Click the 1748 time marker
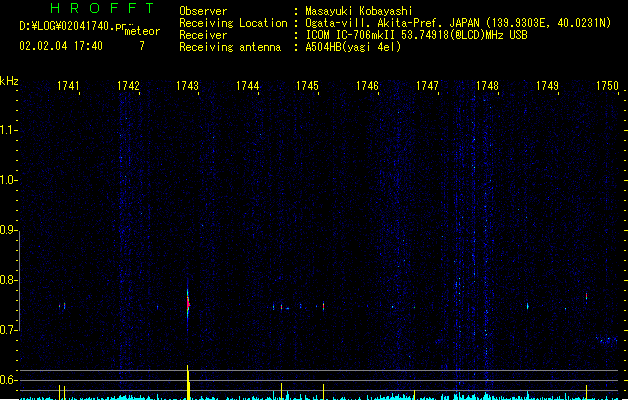 tap(487, 86)
